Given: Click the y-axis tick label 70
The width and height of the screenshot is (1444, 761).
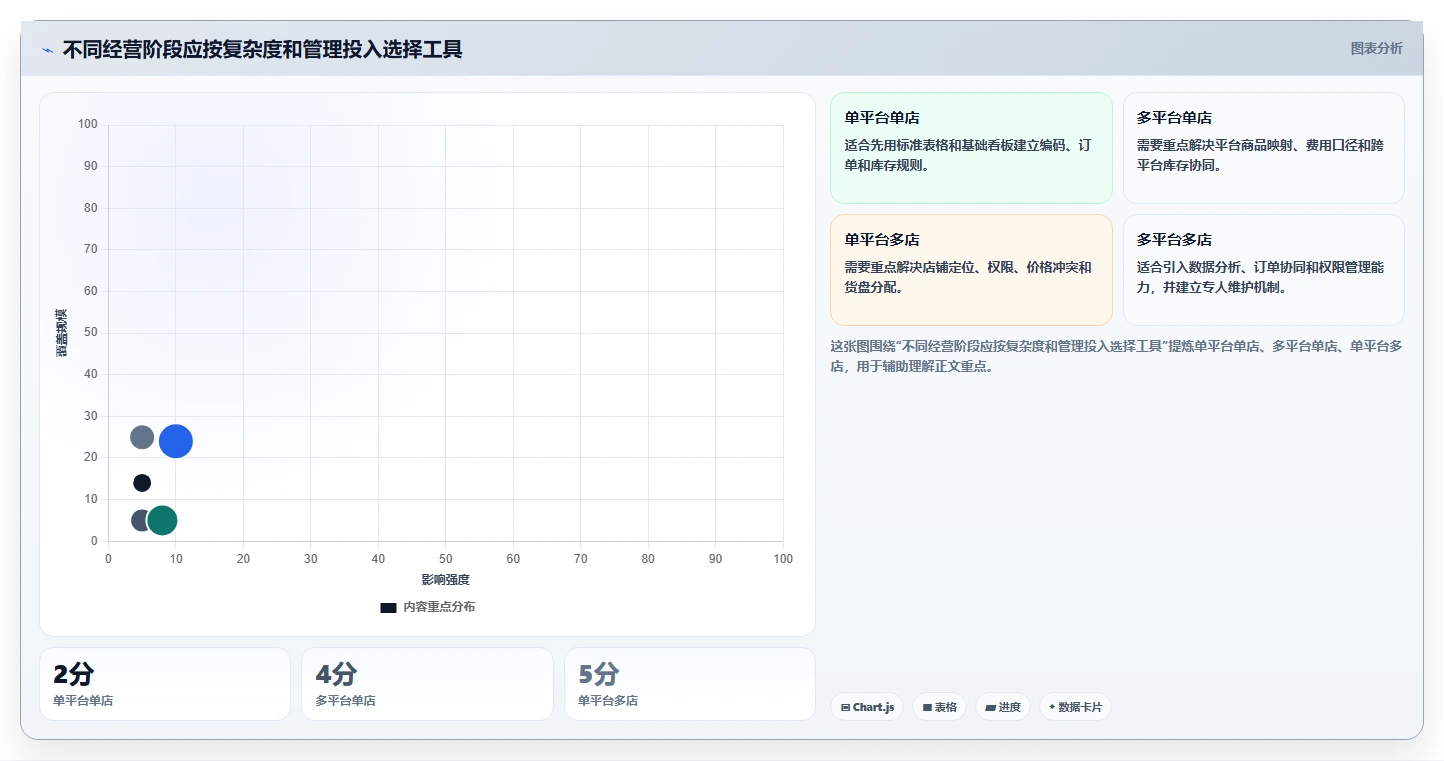Looking at the screenshot, I should pyautogui.click(x=91, y=249).
